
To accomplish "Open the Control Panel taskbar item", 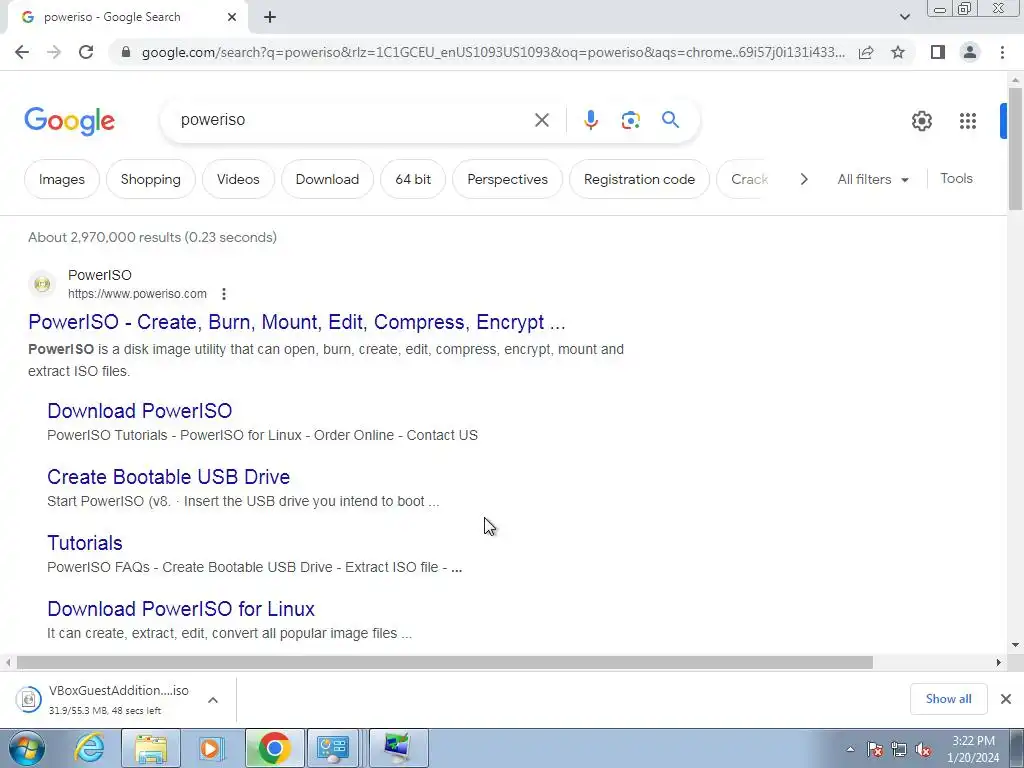I will pos(332,748).
